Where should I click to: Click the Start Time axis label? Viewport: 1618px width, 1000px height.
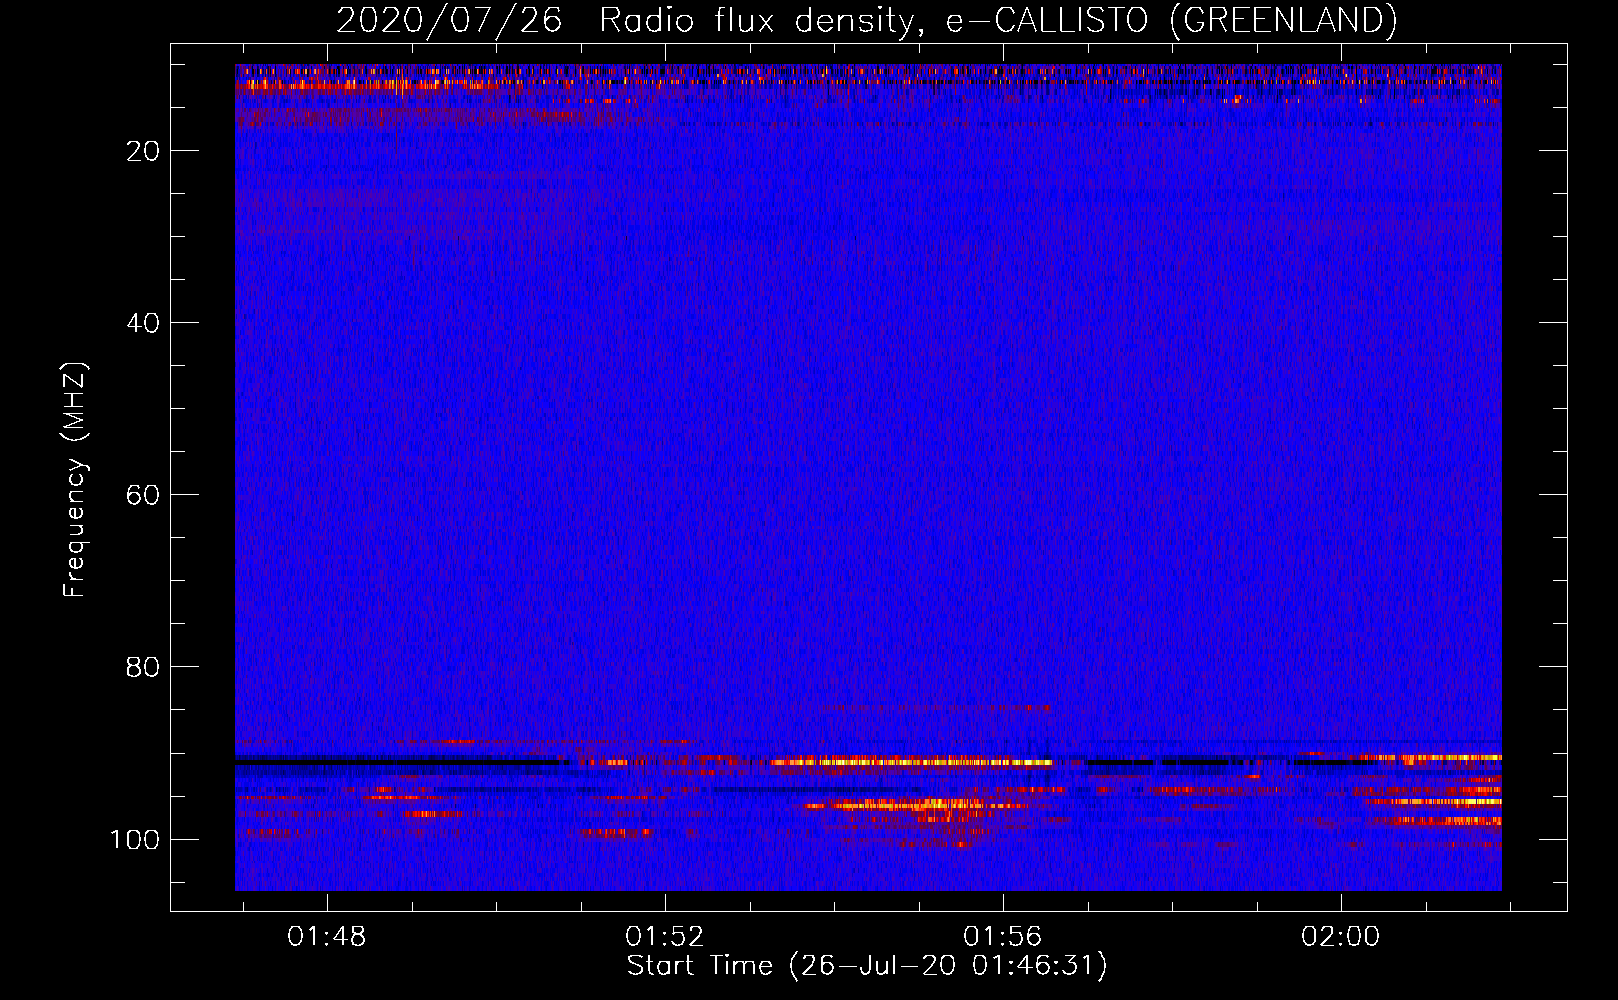[x=867, y=966]
